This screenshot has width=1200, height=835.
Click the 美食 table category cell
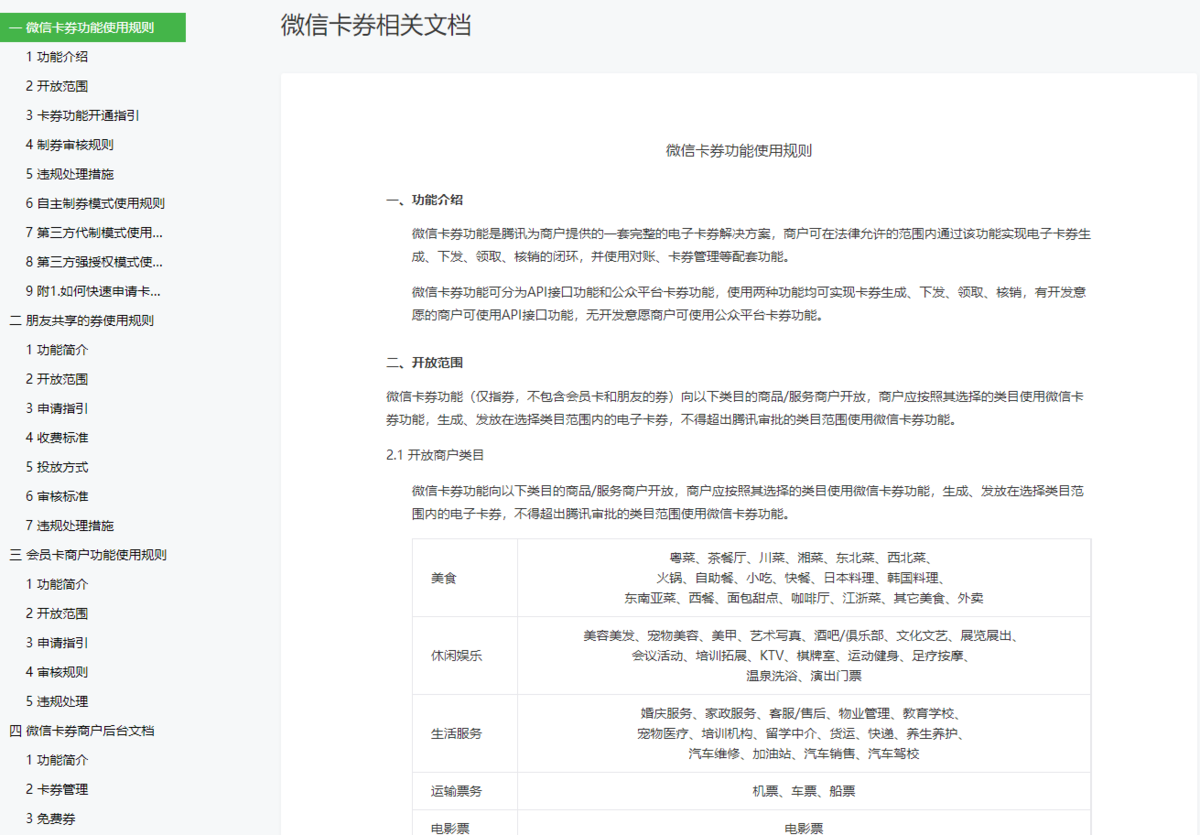(465, 578)
